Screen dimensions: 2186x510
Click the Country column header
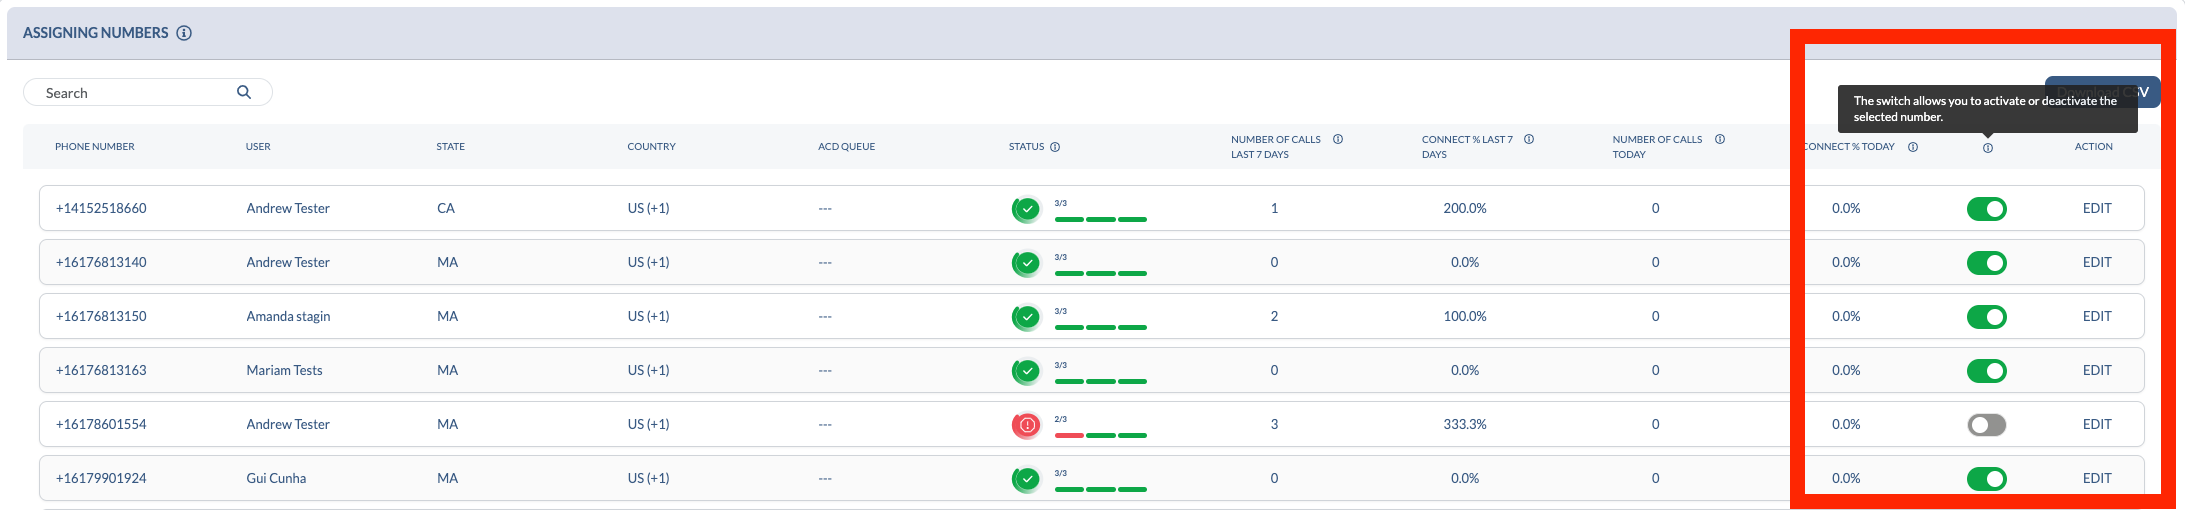tap(651, 147)
